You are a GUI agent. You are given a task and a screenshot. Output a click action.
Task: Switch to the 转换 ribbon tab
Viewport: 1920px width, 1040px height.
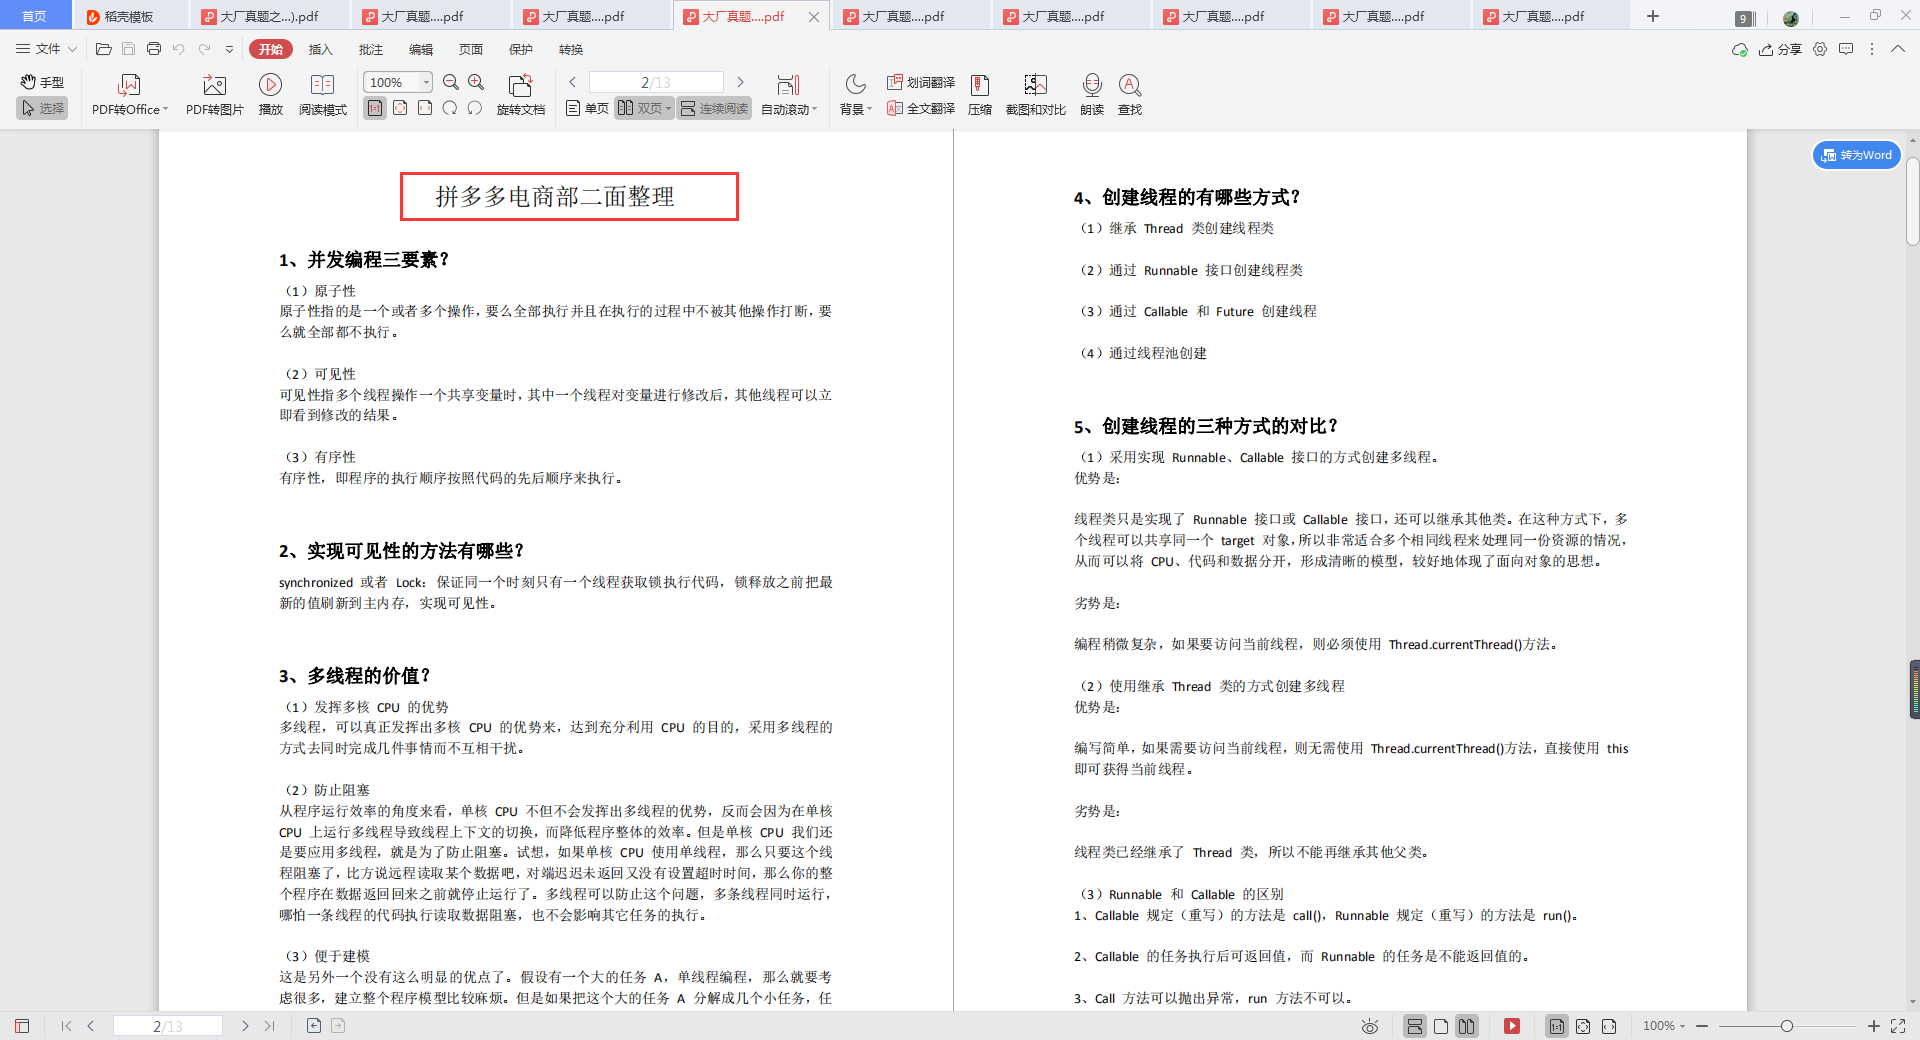(570, 49)
